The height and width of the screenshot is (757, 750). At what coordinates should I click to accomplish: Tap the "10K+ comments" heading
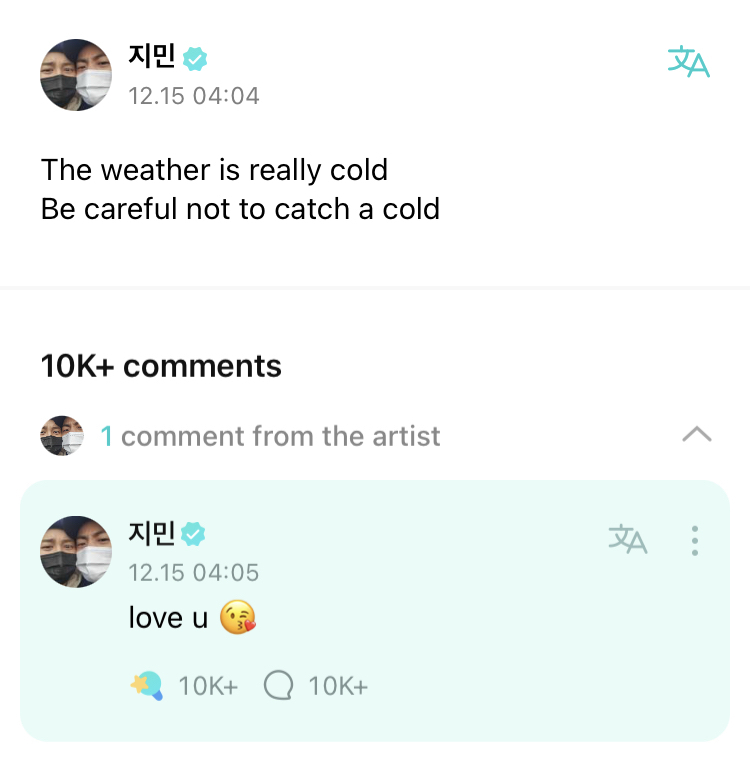pos(161,366)
